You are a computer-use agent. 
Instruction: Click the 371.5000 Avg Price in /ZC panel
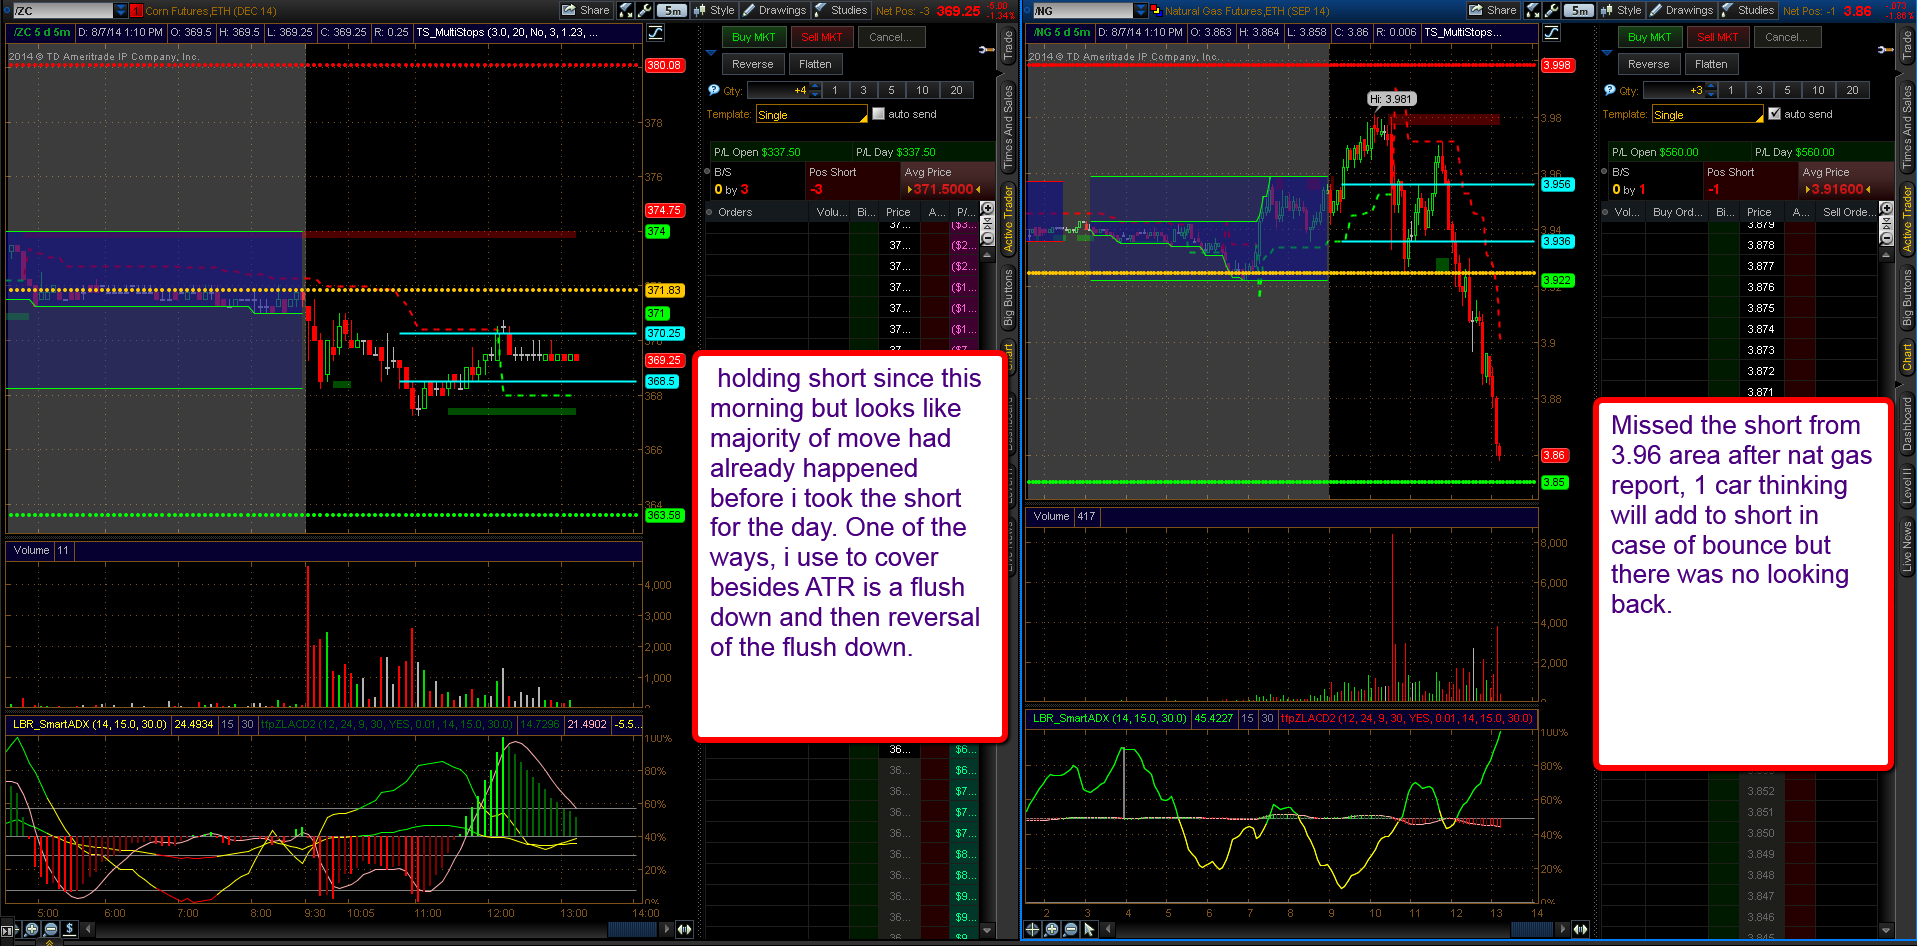click(x=943, y=189)
